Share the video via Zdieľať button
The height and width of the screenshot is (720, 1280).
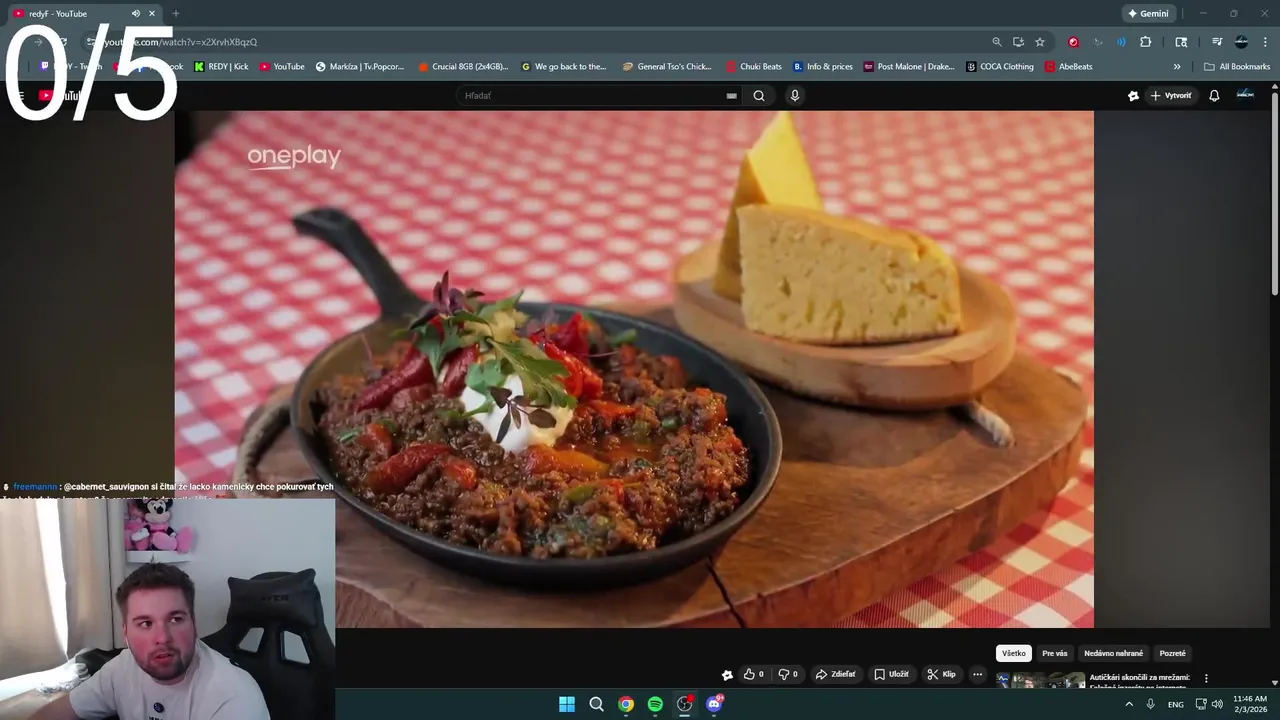(836, 674)
